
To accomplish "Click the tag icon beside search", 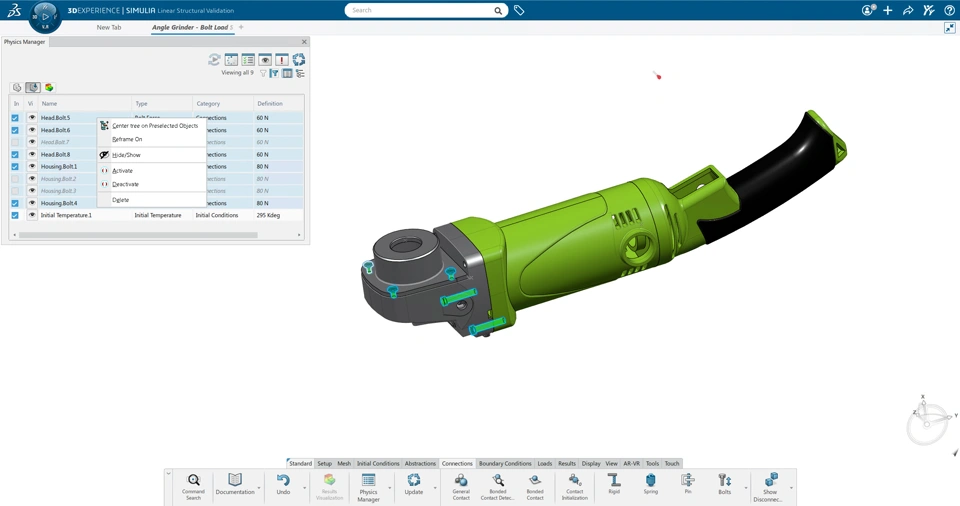I will point(519,10).
